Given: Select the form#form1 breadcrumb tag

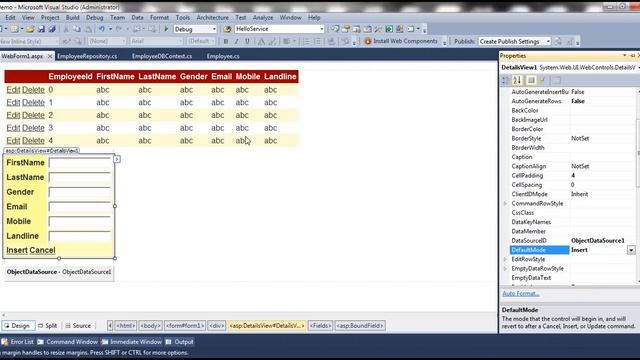Looking at the screenshot, I should click(x=184, y=325).
